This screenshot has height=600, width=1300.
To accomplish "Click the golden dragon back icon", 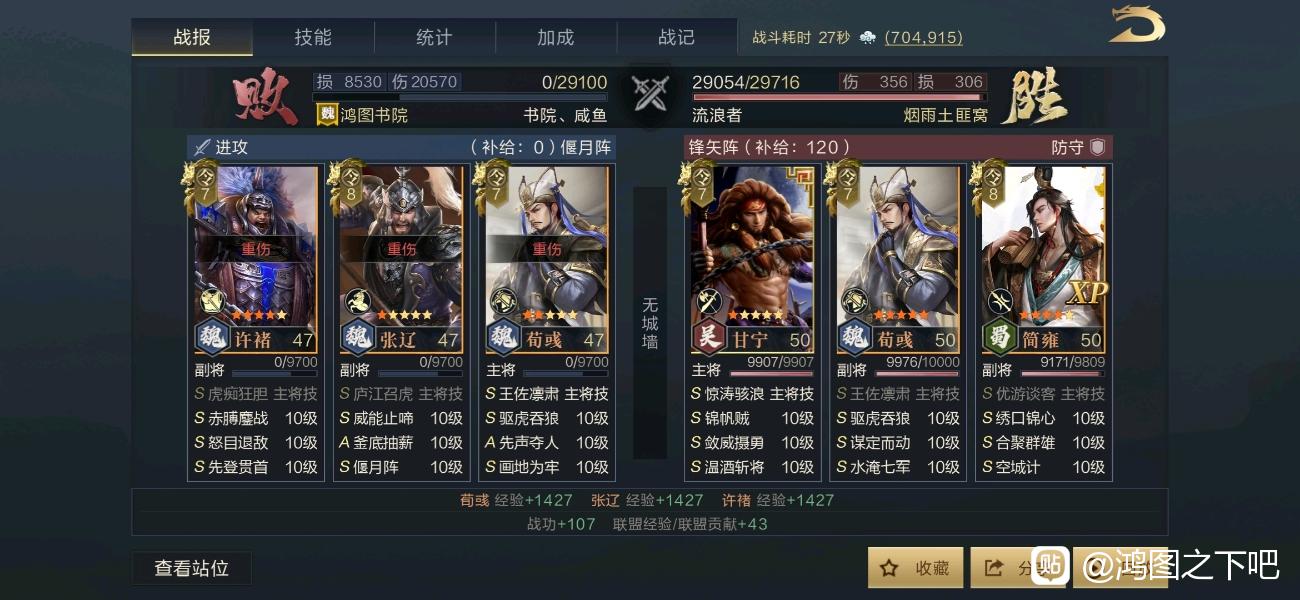I will click(x=1137, y=24).
